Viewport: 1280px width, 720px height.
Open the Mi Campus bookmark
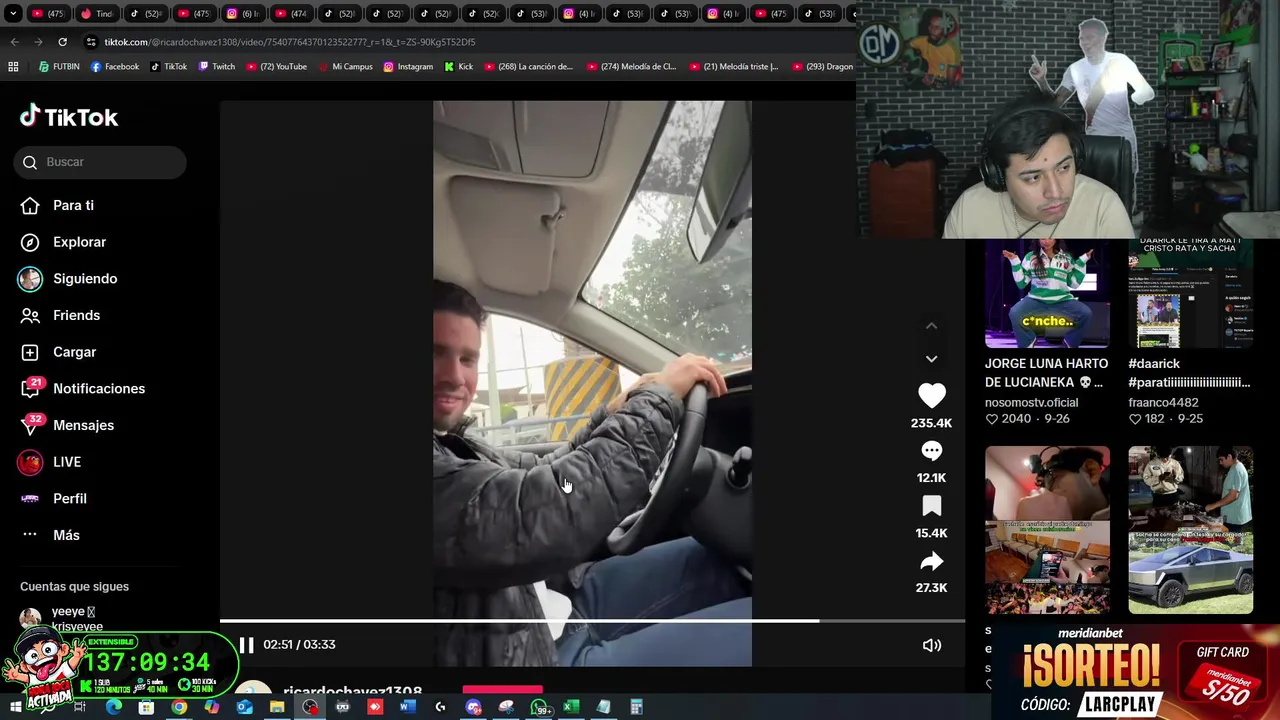coord(345,67)
